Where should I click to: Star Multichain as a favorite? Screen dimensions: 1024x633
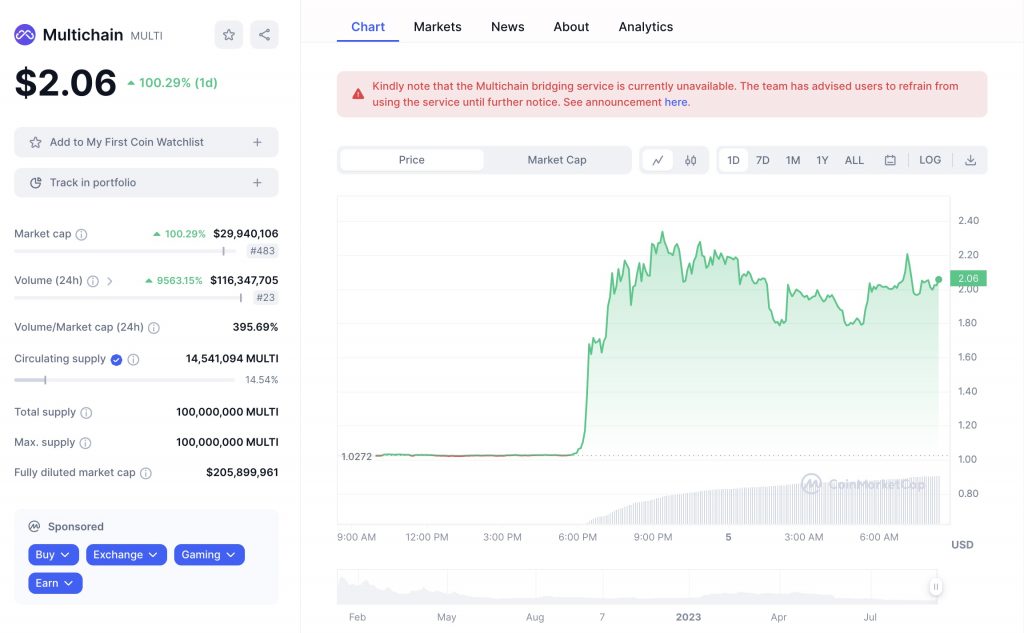click(x=229, y=35)
